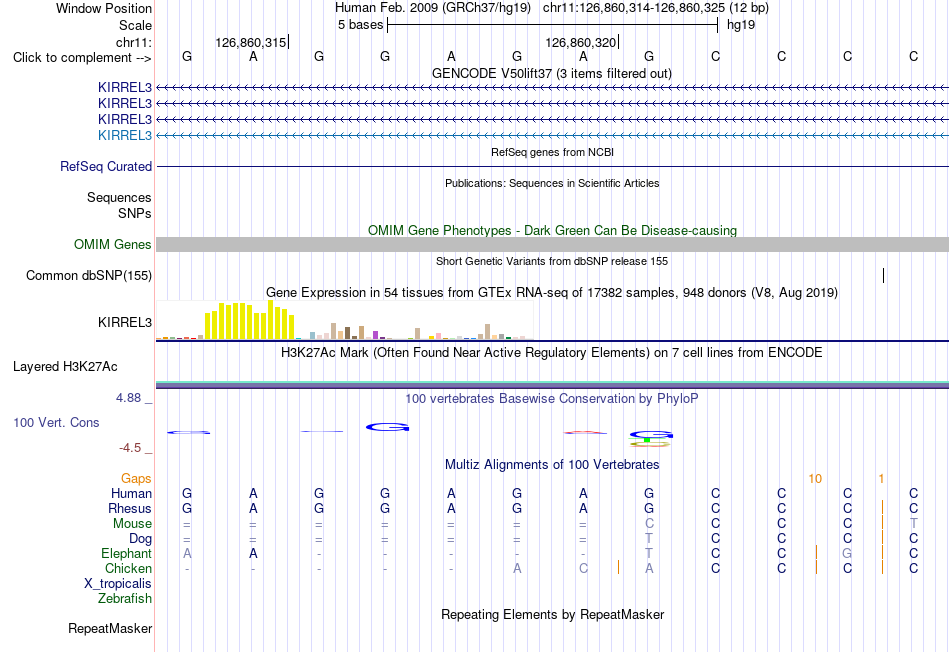Viewport: 950px width, 652px height.
Task: Click the GTEx KIRREL3 label beside chart
Action: (125, 322)
